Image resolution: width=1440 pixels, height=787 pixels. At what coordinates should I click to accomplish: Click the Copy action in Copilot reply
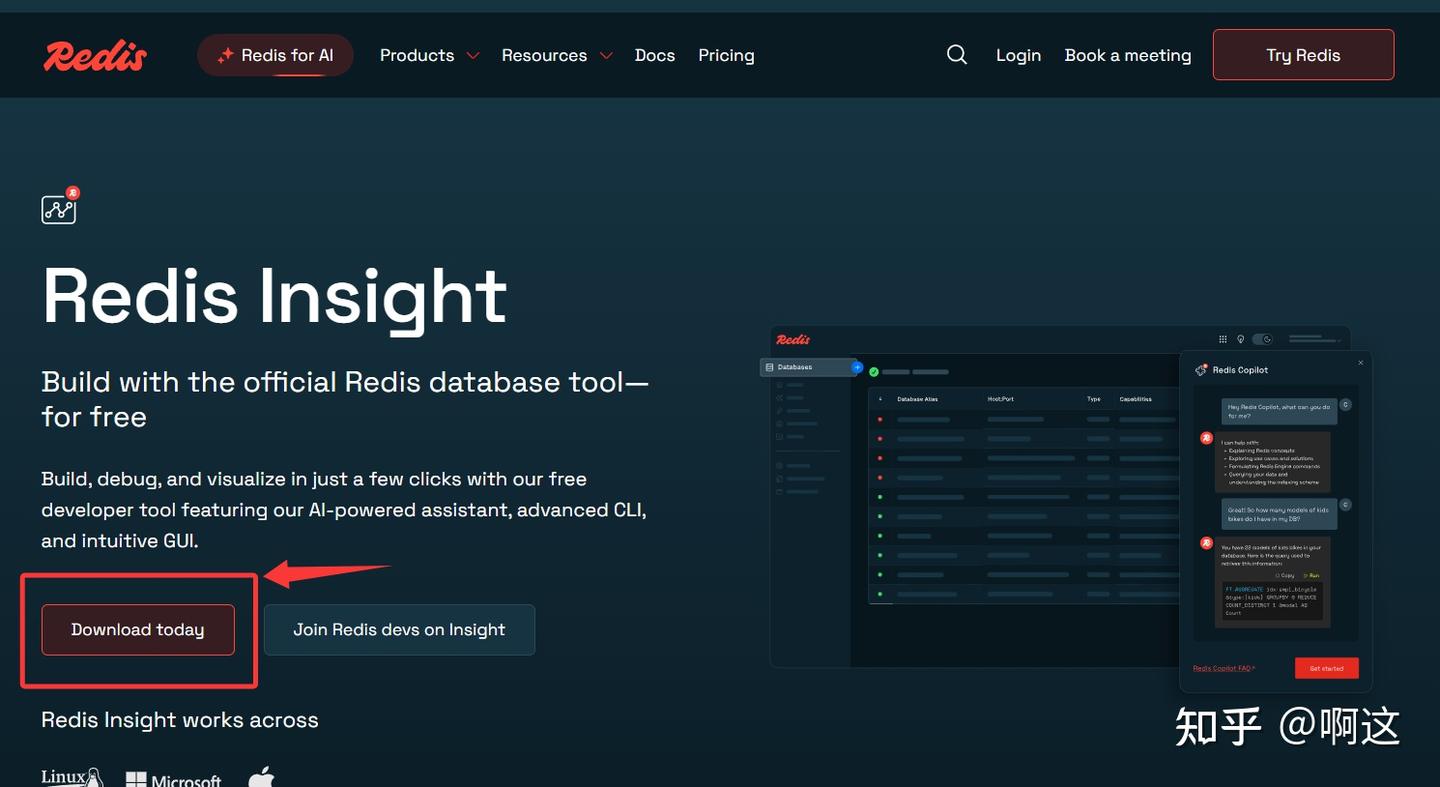coord(1285,575)
